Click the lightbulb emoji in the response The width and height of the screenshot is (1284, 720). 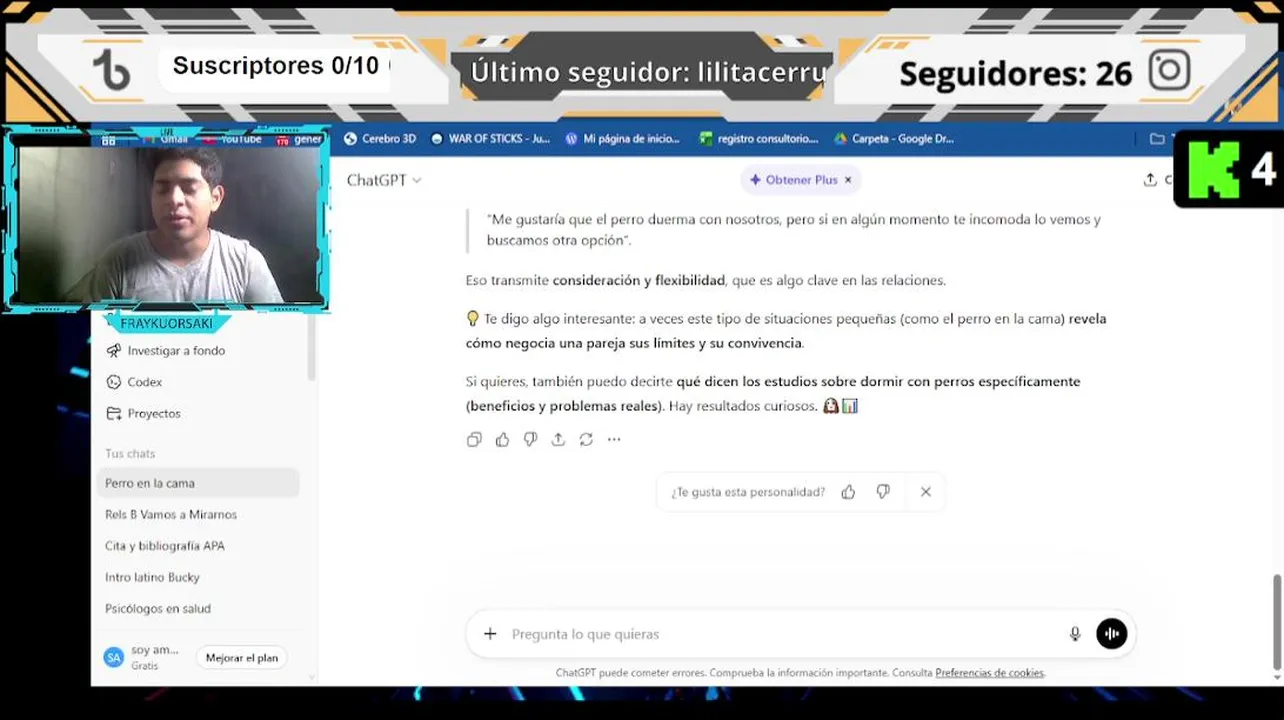point(473,319)
